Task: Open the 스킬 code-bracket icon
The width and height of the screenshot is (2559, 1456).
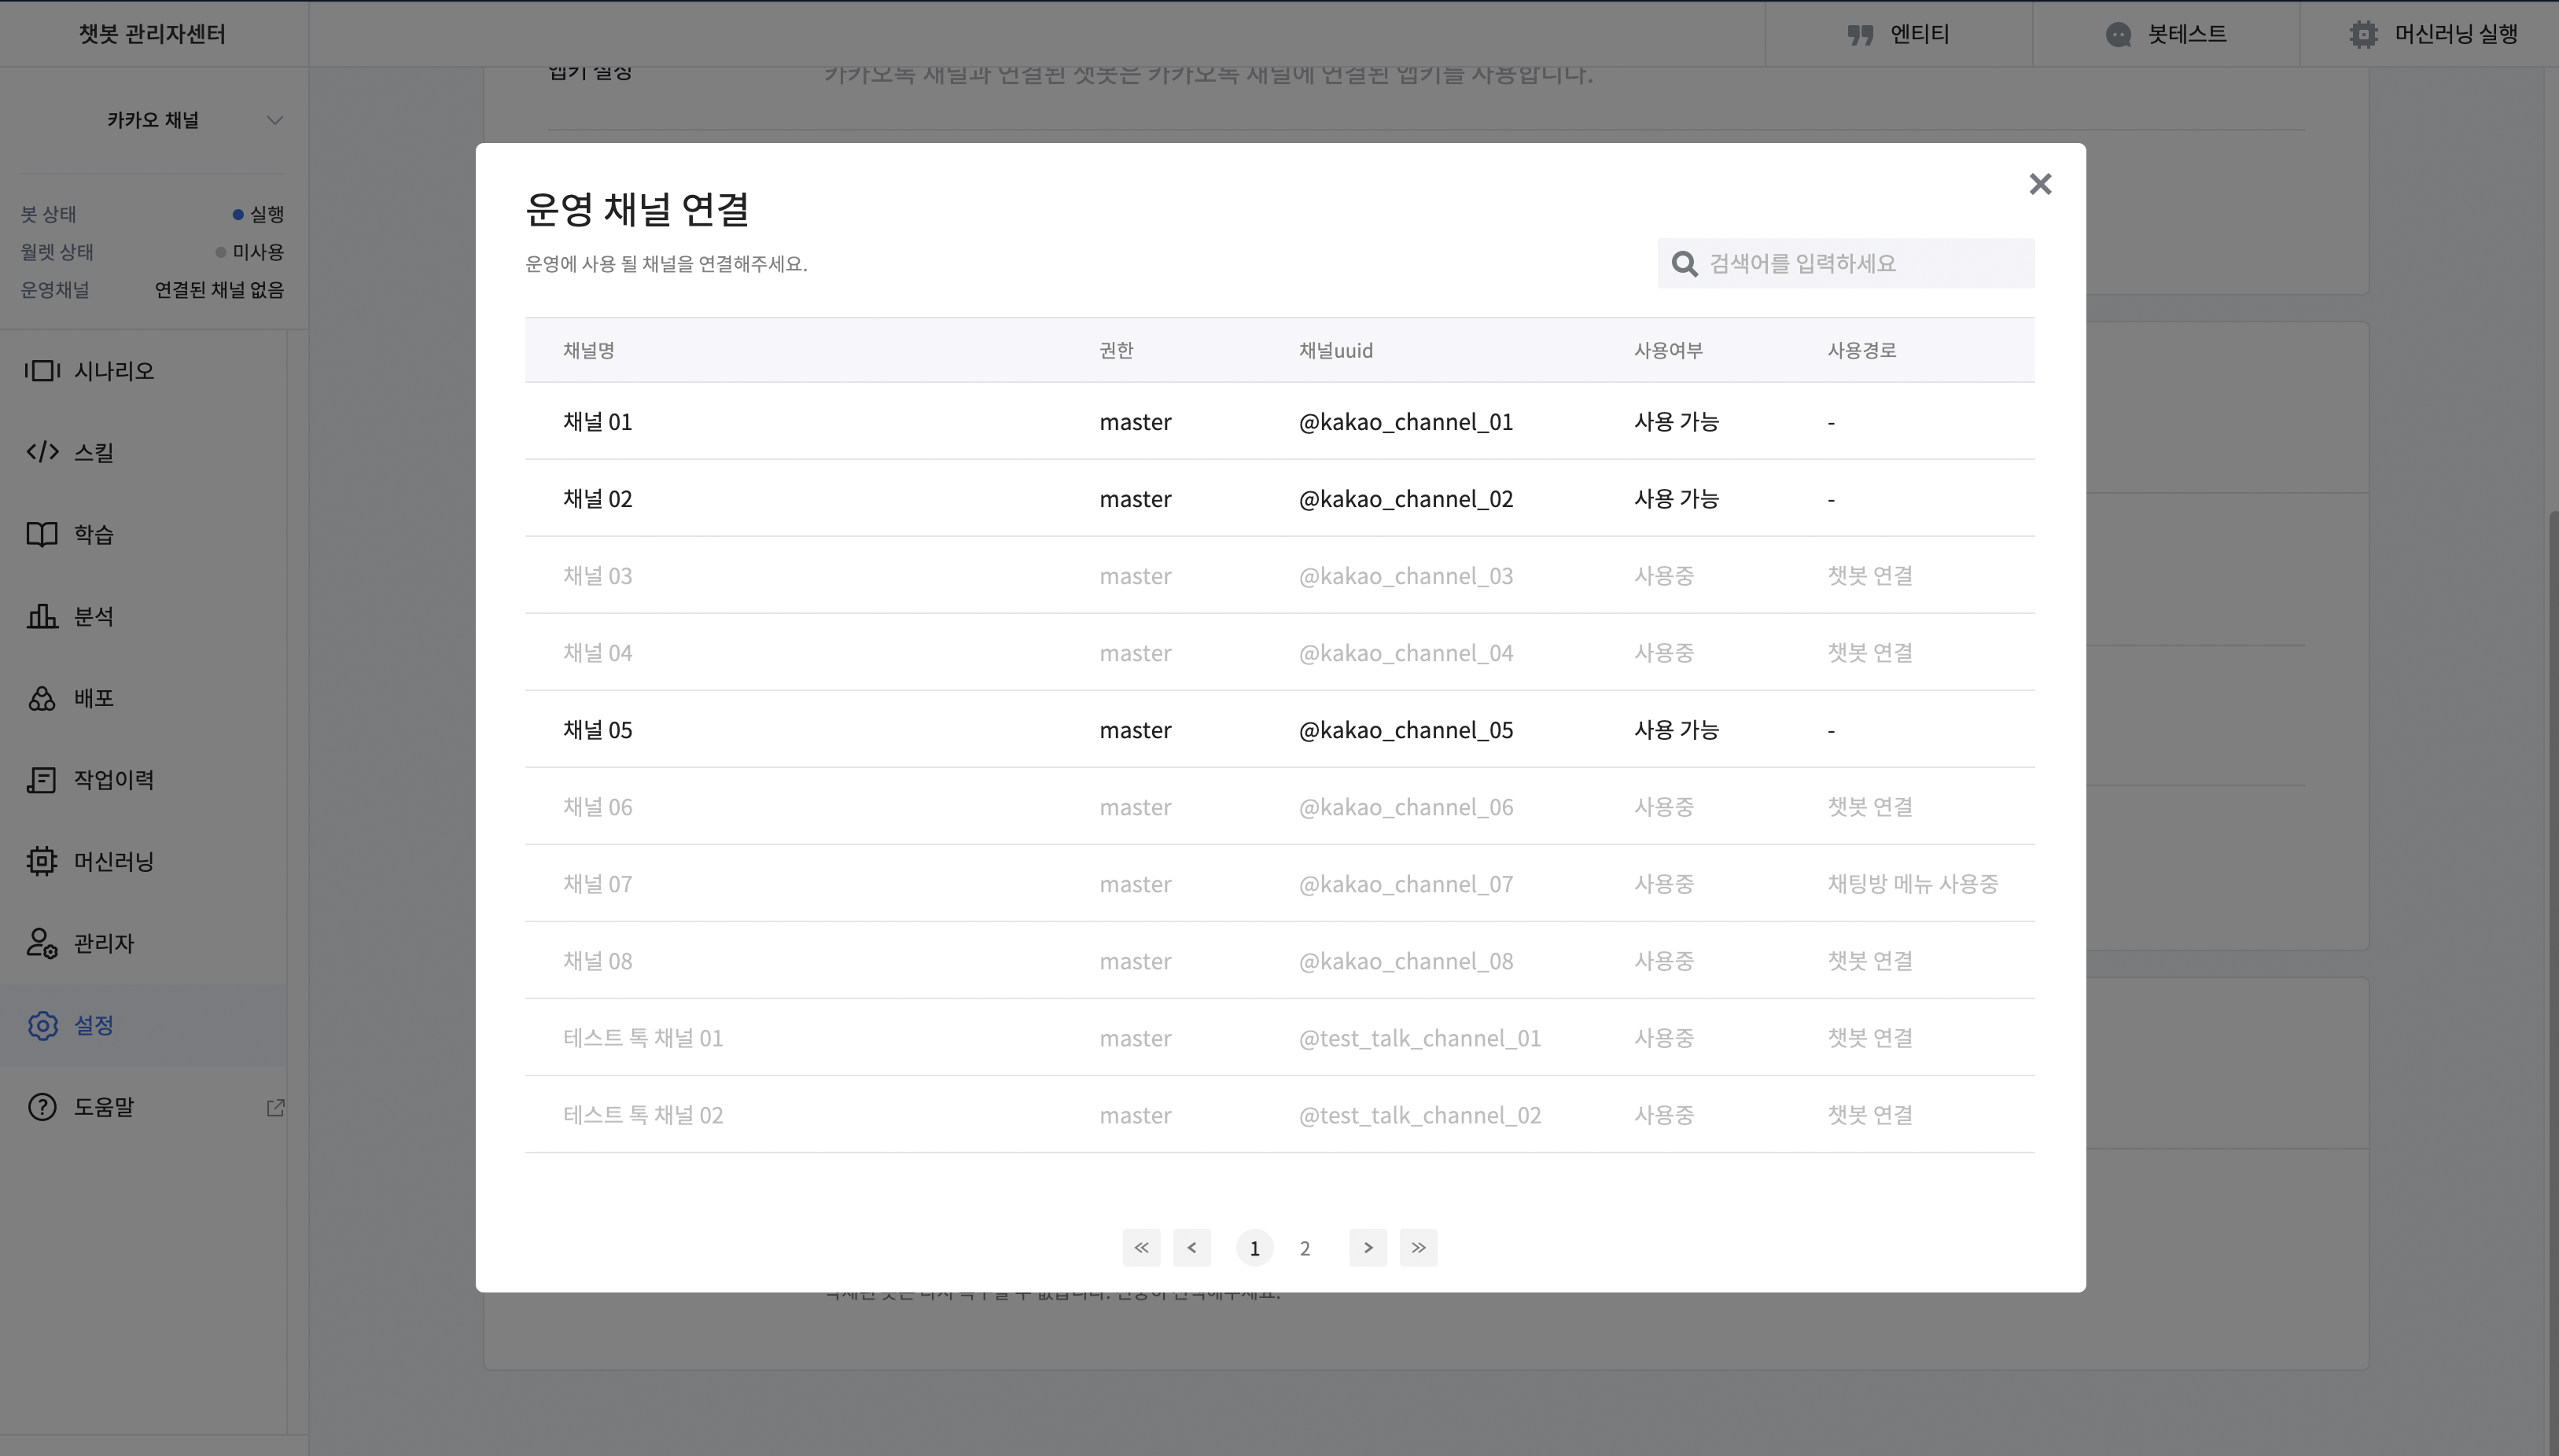Action: pyautogui.click(x=42, y=452)
